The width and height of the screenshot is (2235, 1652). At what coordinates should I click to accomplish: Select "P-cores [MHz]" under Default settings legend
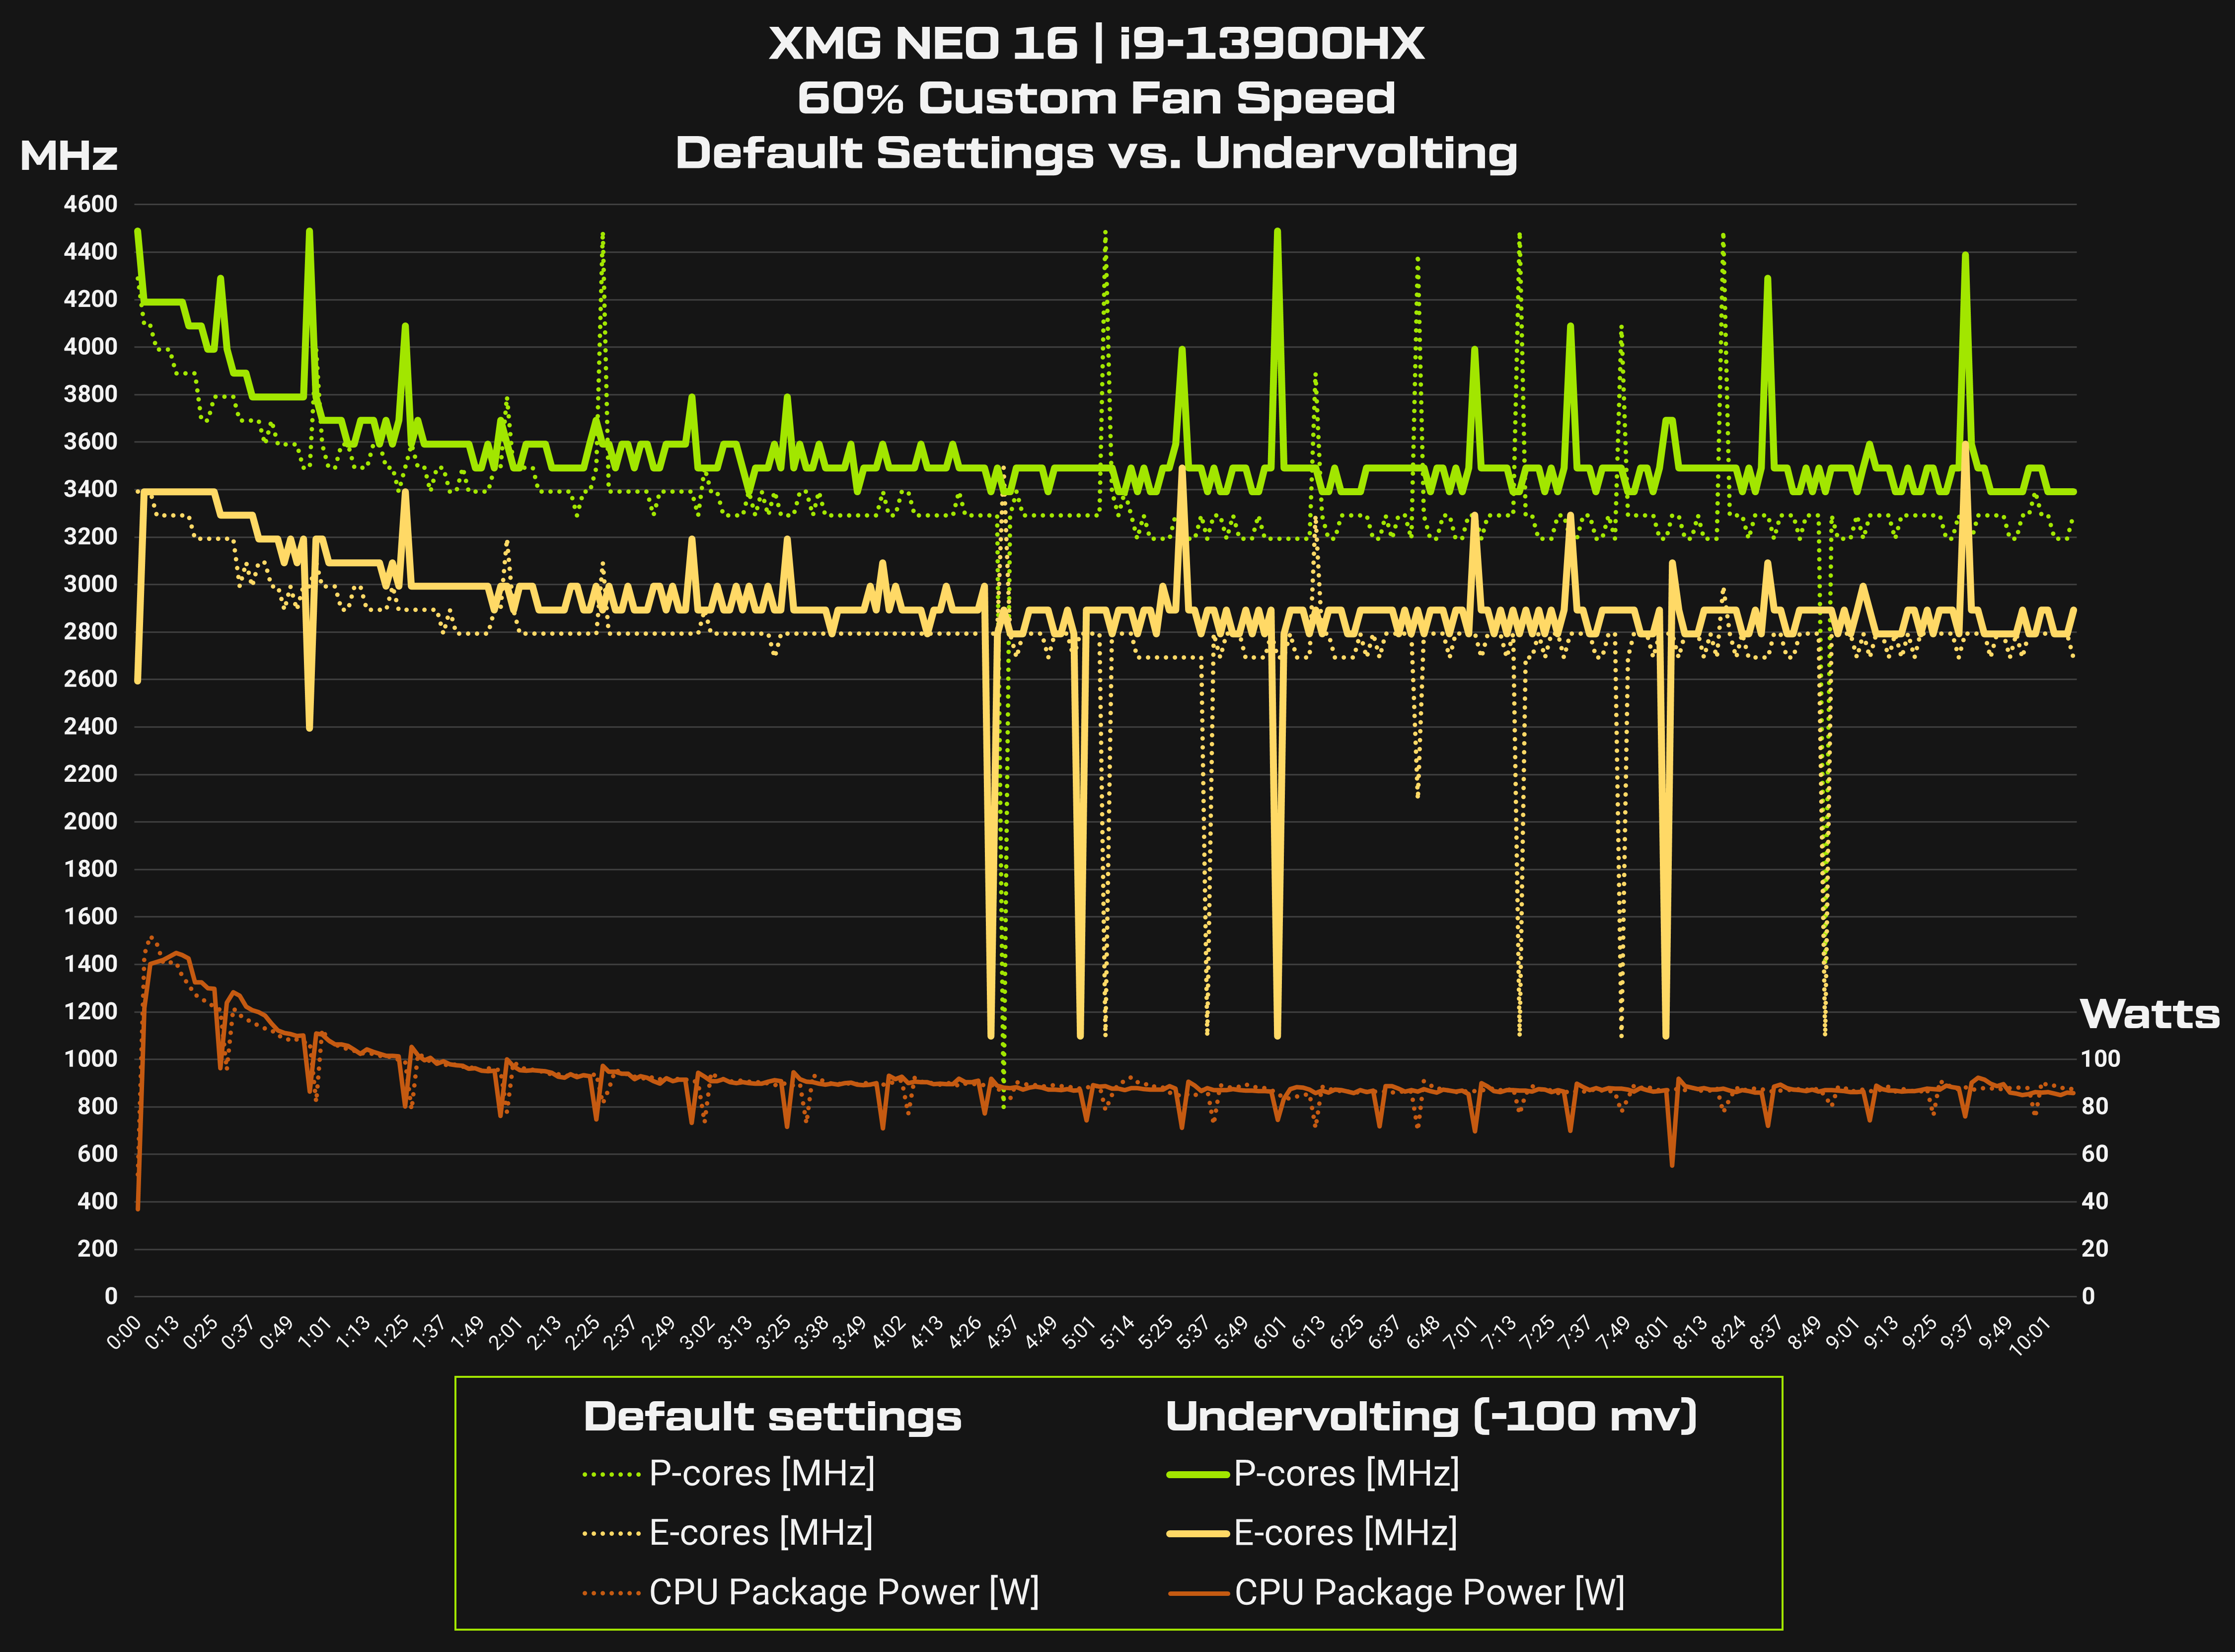(762, 1473)
